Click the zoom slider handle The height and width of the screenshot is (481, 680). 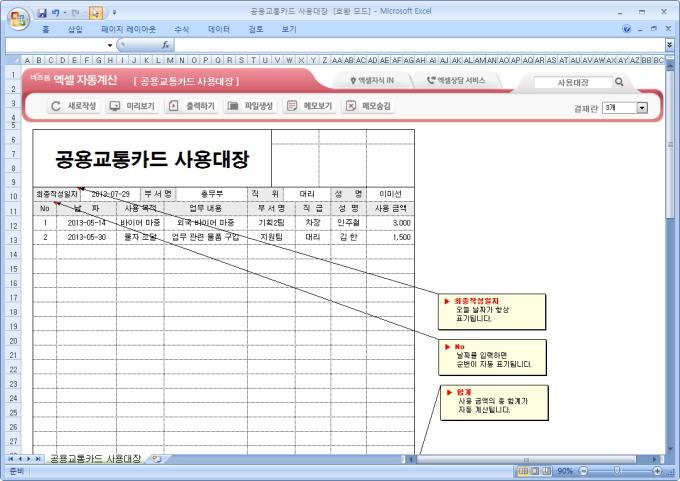tap(617, 471)
